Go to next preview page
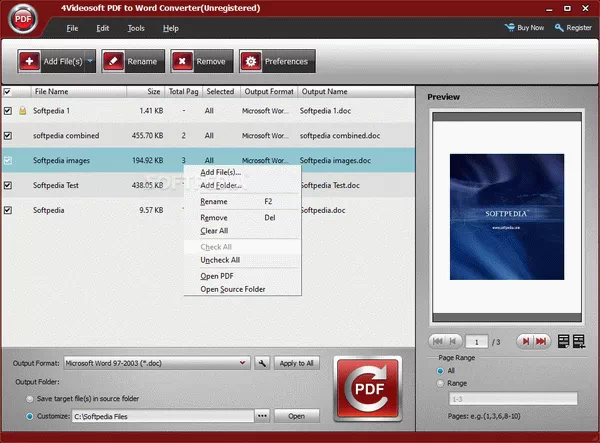This screenshot has height=443, width=600. tap(526, 341)
